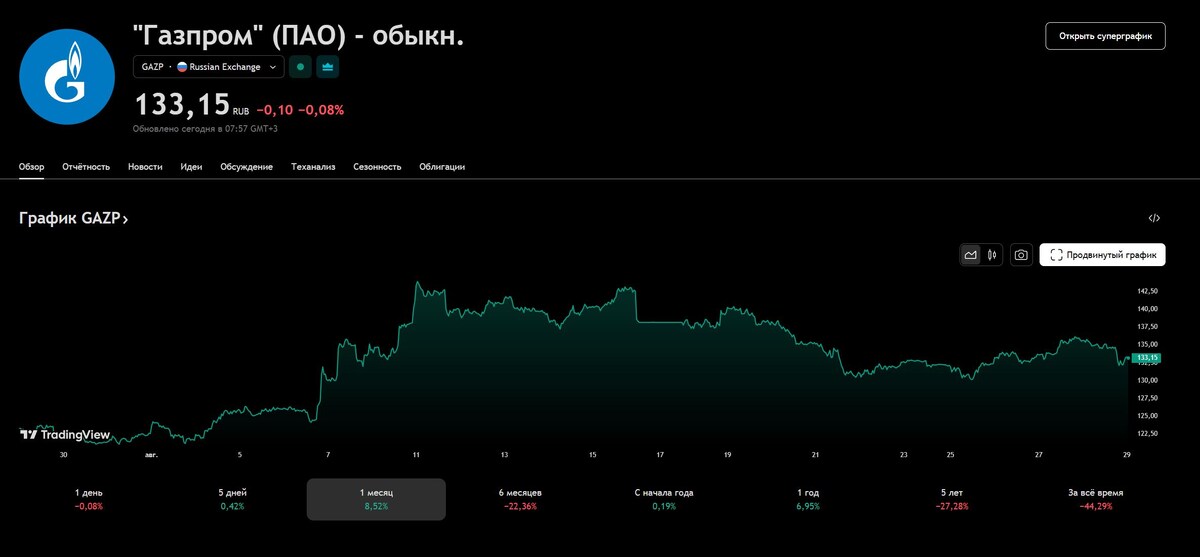The image size is (1200, 557).
Task: Open the График GAZP chart heading link
Action: click(x=73, y=218)
